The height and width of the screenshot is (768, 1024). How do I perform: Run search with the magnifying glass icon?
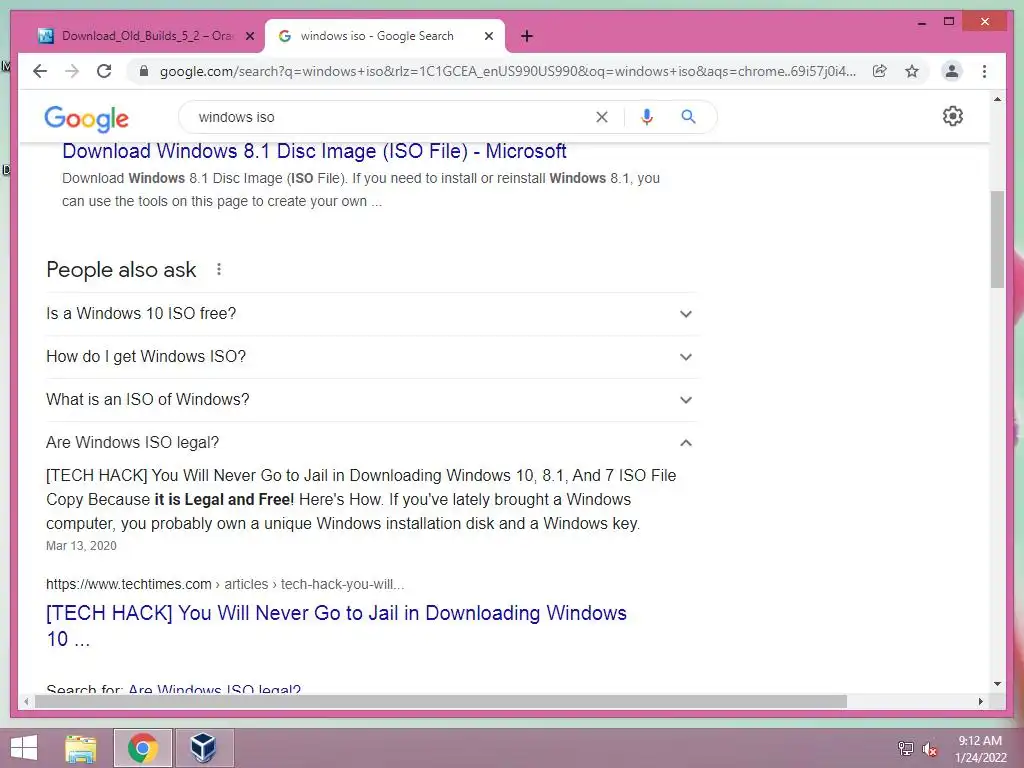coord(688,117)
